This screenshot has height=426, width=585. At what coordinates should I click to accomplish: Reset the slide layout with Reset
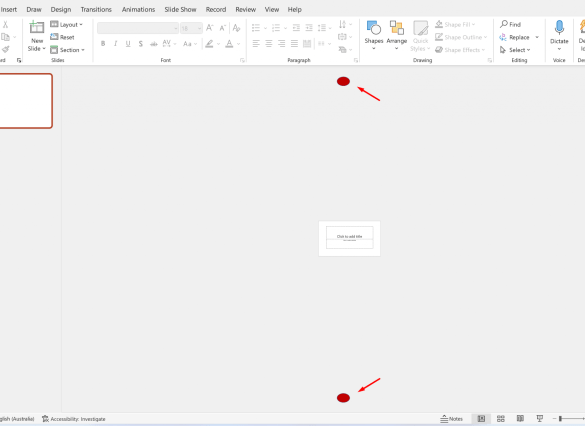[62, 37]
